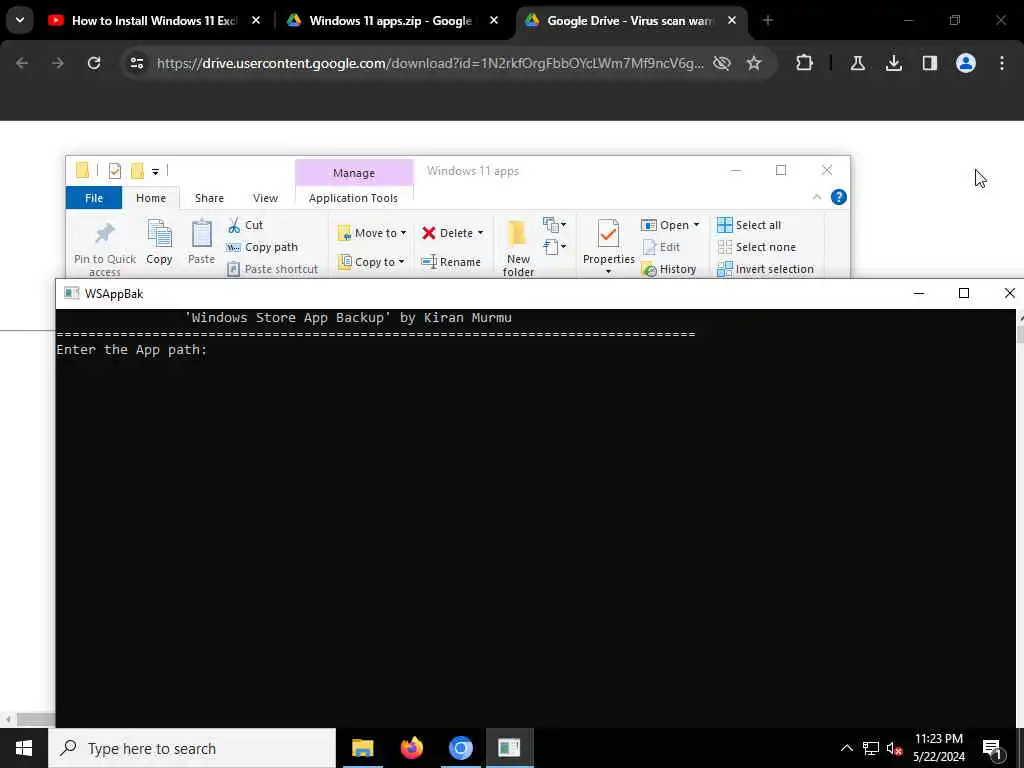Open the Customize Quick Access Toolbar dropdown

[155, 172]
